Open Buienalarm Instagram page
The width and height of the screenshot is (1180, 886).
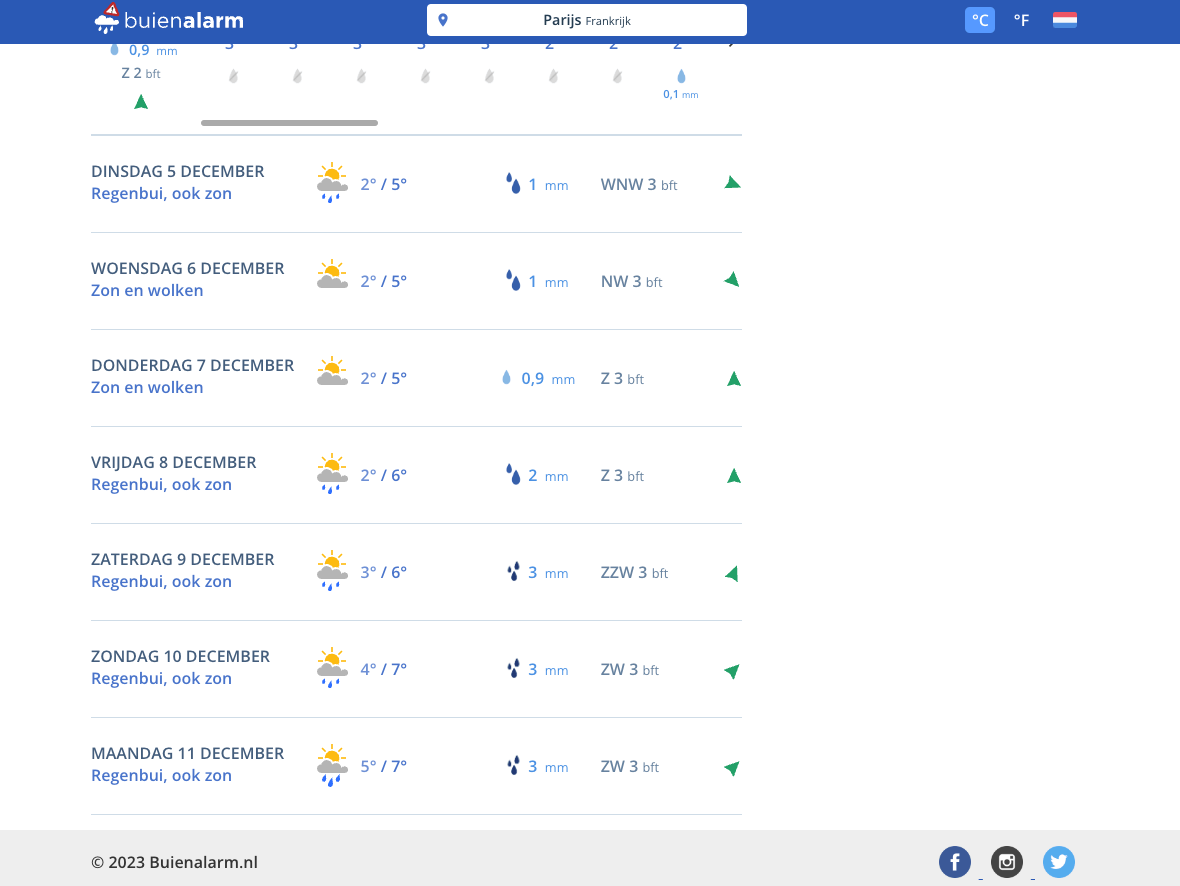click(x=1006, y=862)
